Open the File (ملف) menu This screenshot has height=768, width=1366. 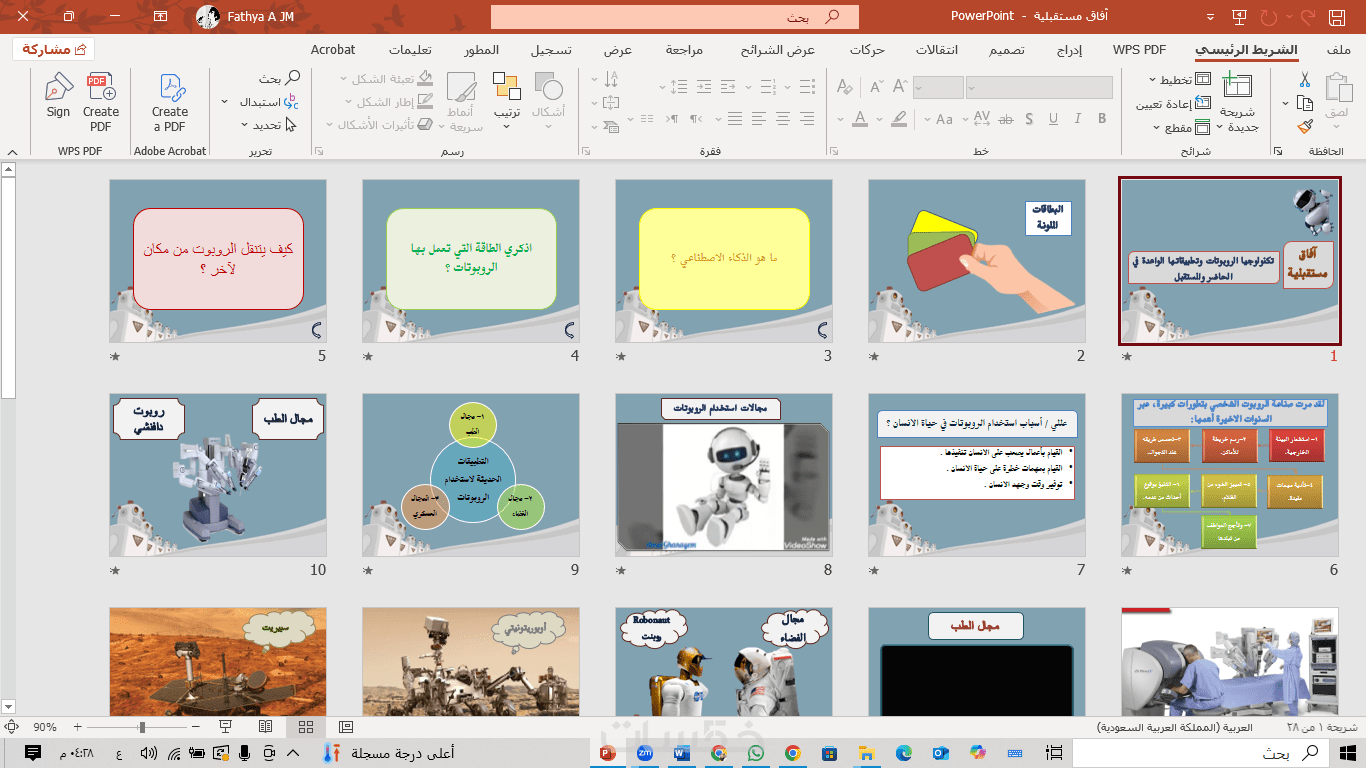click(1337, 50)
